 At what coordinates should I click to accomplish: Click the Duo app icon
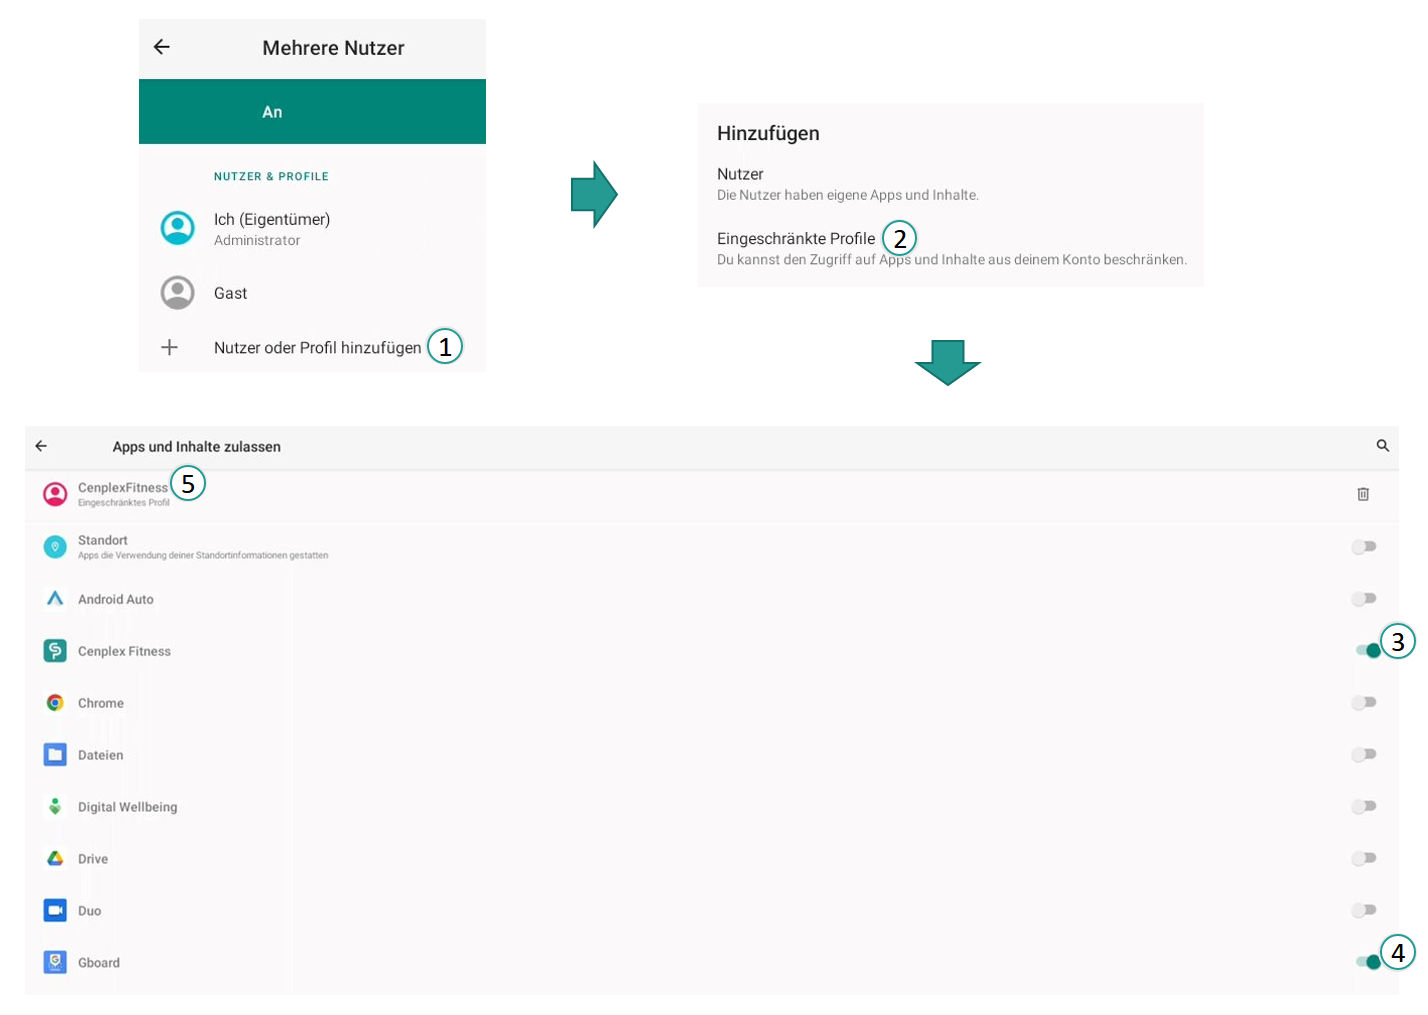55,911
